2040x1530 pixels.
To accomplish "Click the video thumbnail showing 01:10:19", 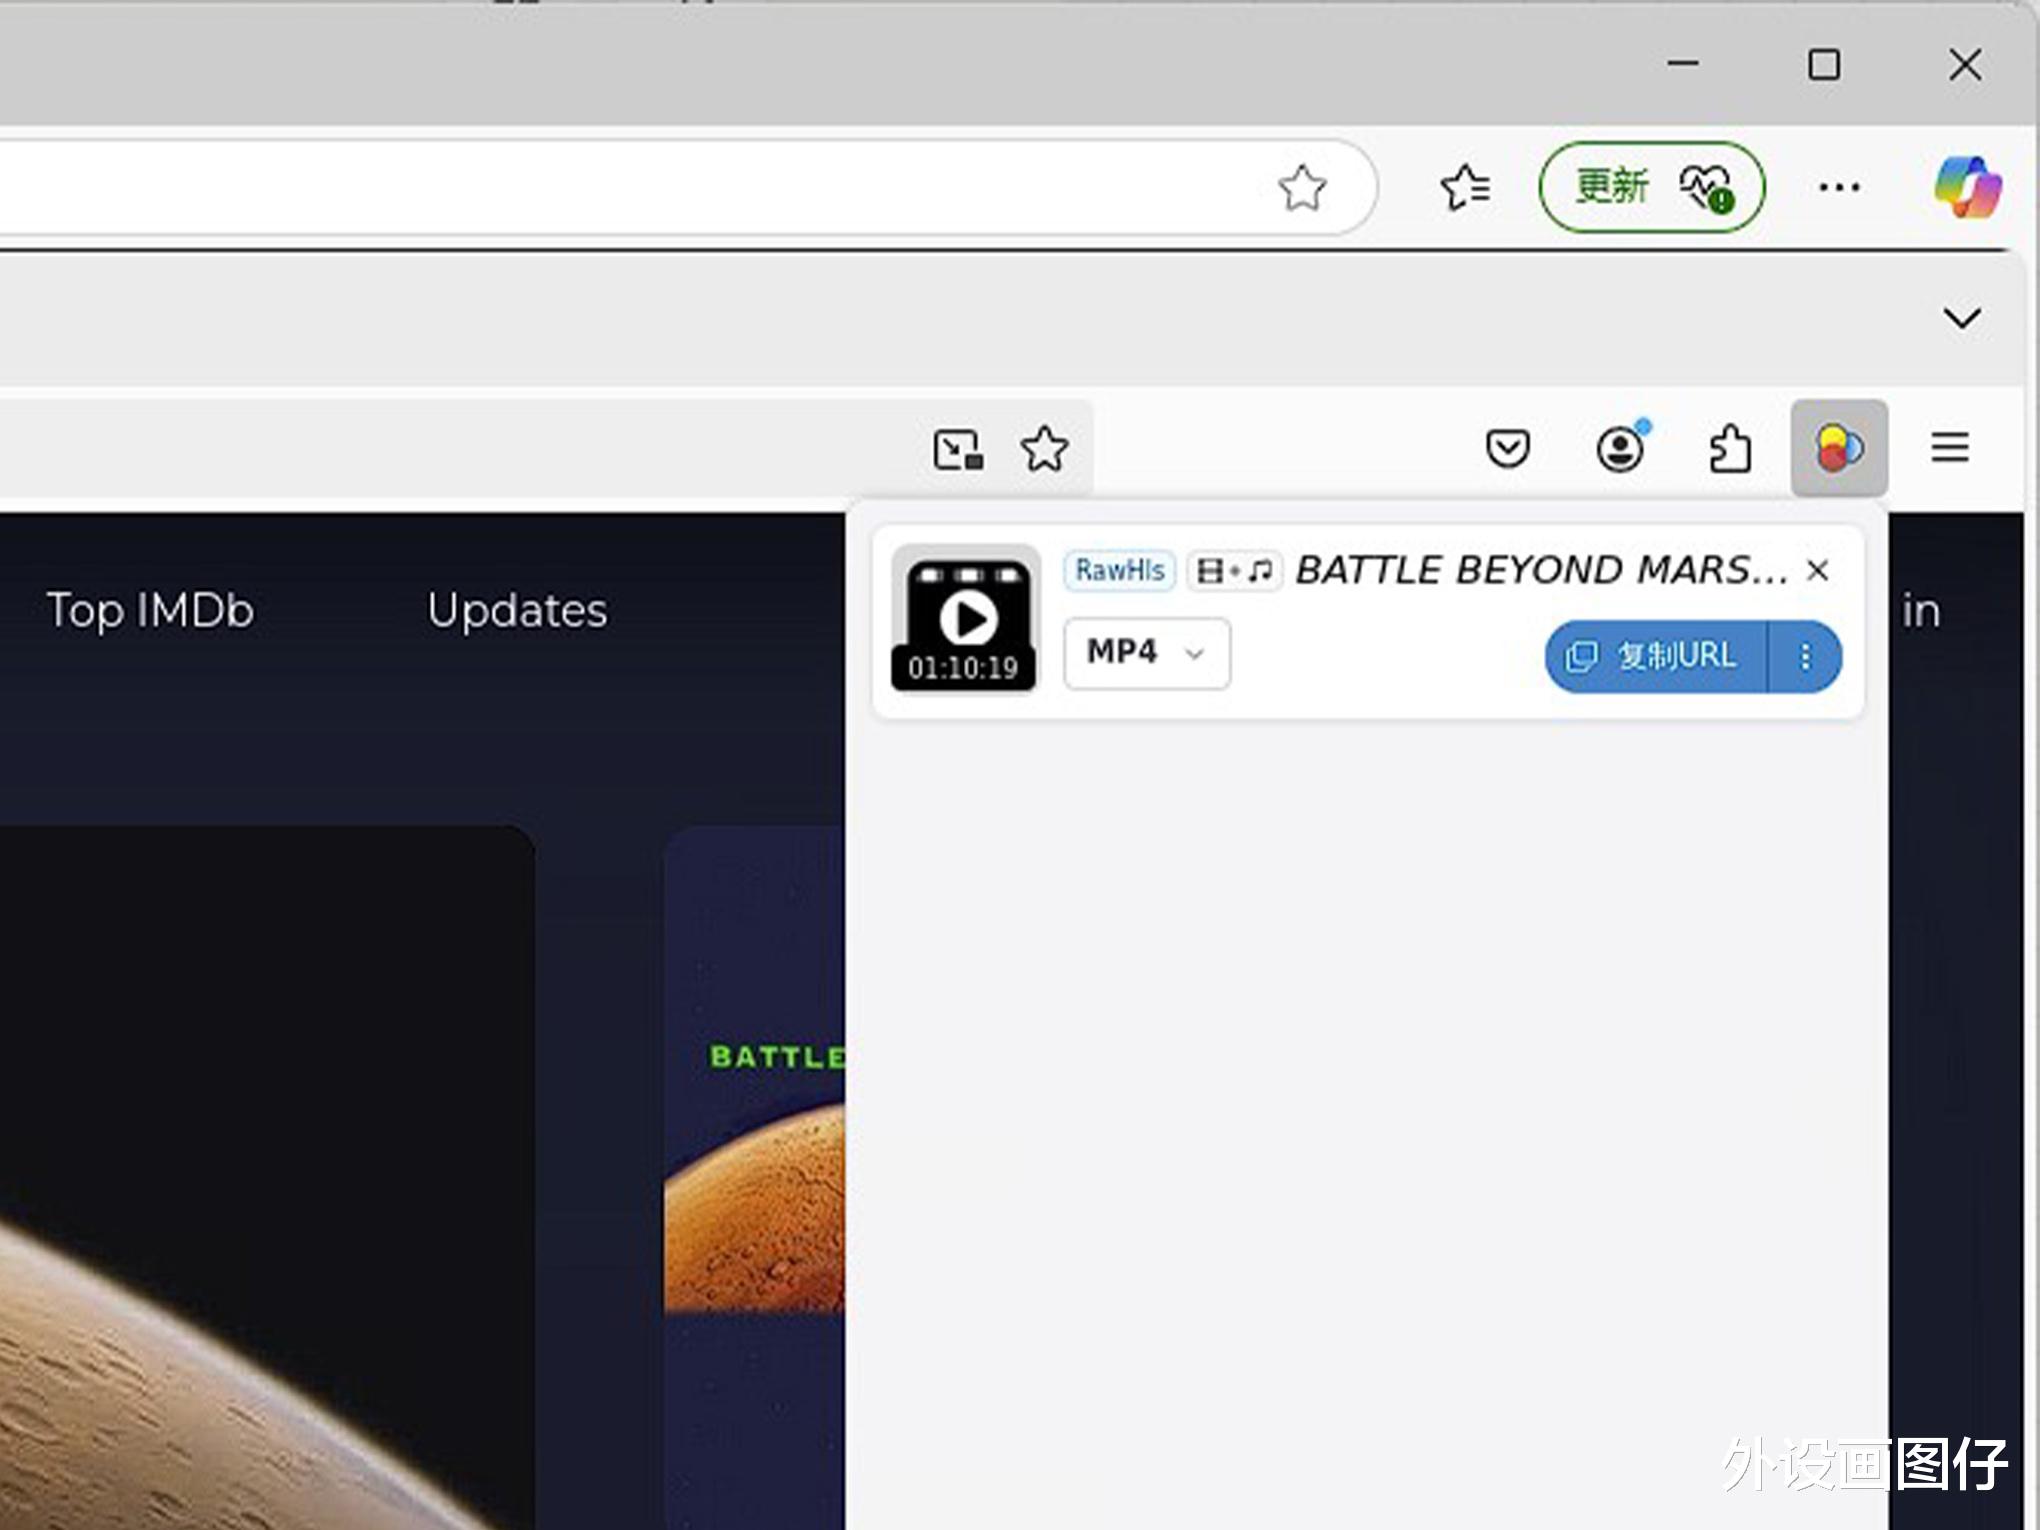I will 965,618.
